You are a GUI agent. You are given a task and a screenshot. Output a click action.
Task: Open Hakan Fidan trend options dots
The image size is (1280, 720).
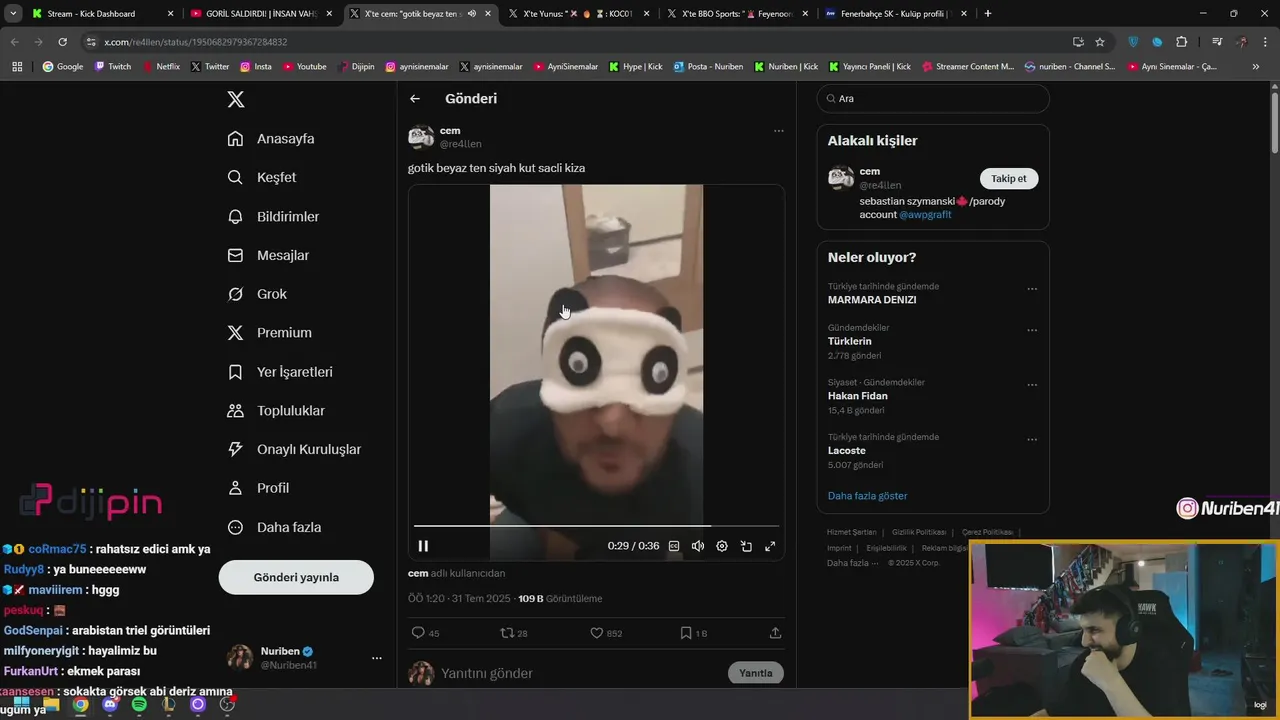pyautogui.click(x=1032, y=385)
